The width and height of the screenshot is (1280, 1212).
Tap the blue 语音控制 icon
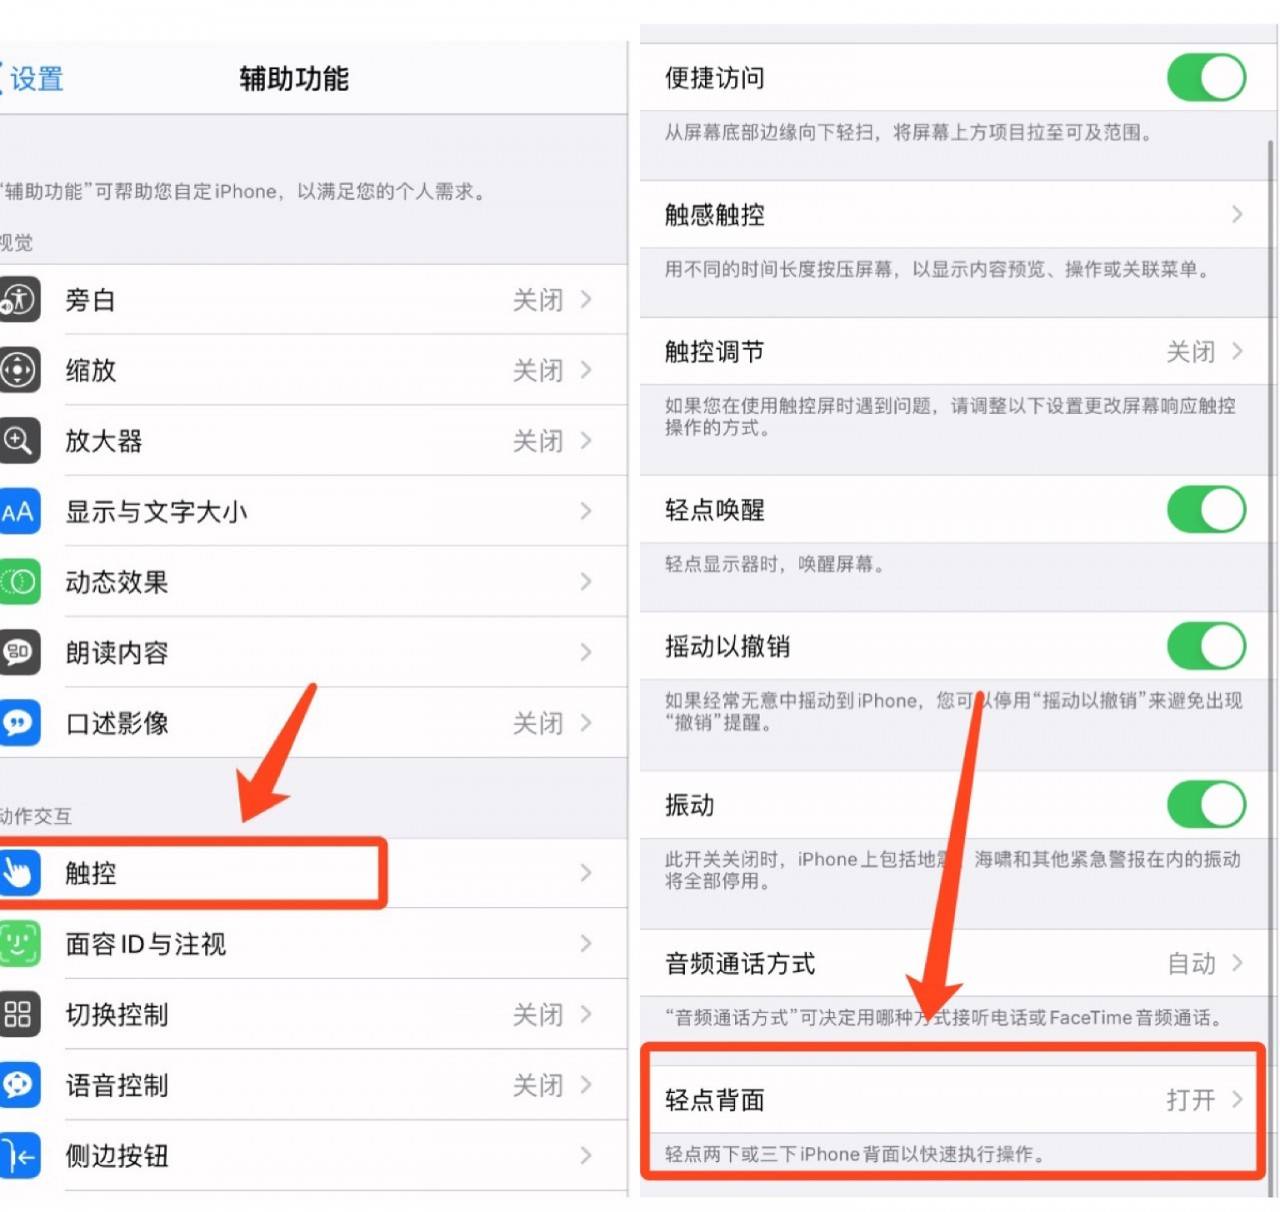click(x=19, y=1084)
